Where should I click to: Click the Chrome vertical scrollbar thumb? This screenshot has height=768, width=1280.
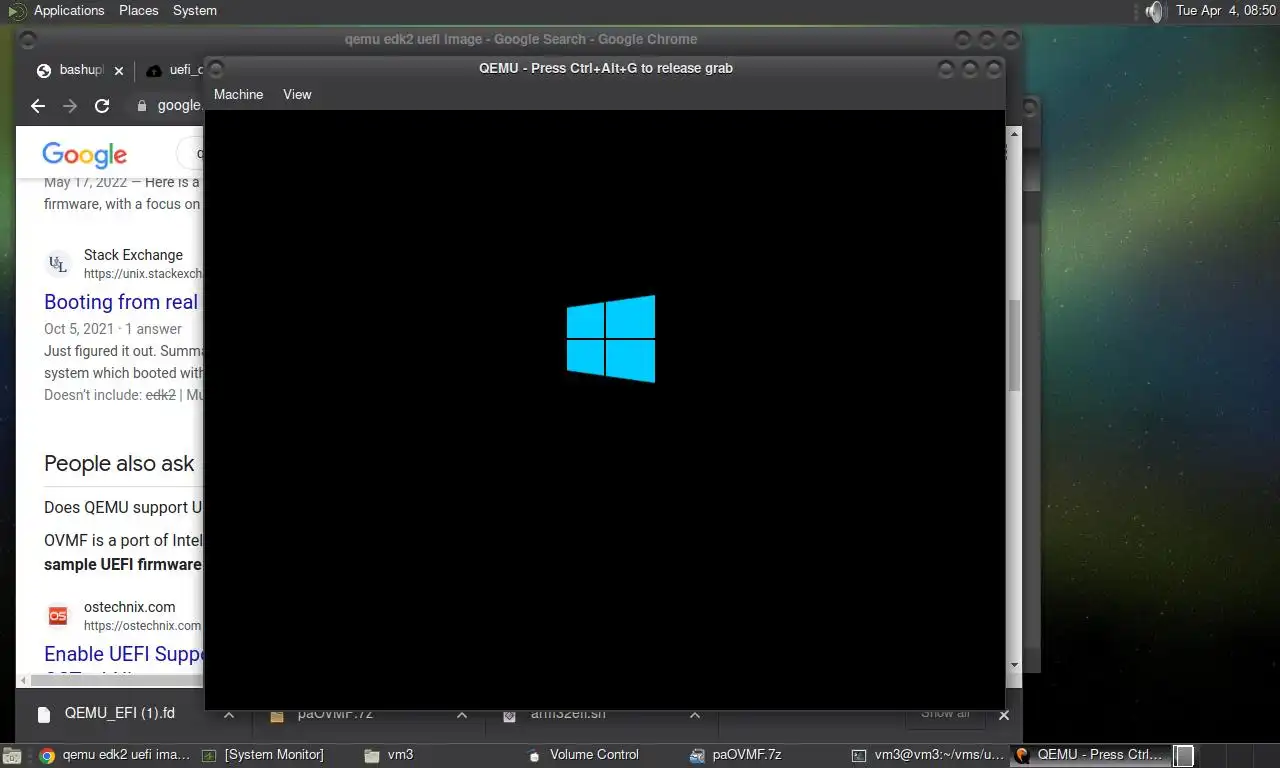(x=1014, y=345)
